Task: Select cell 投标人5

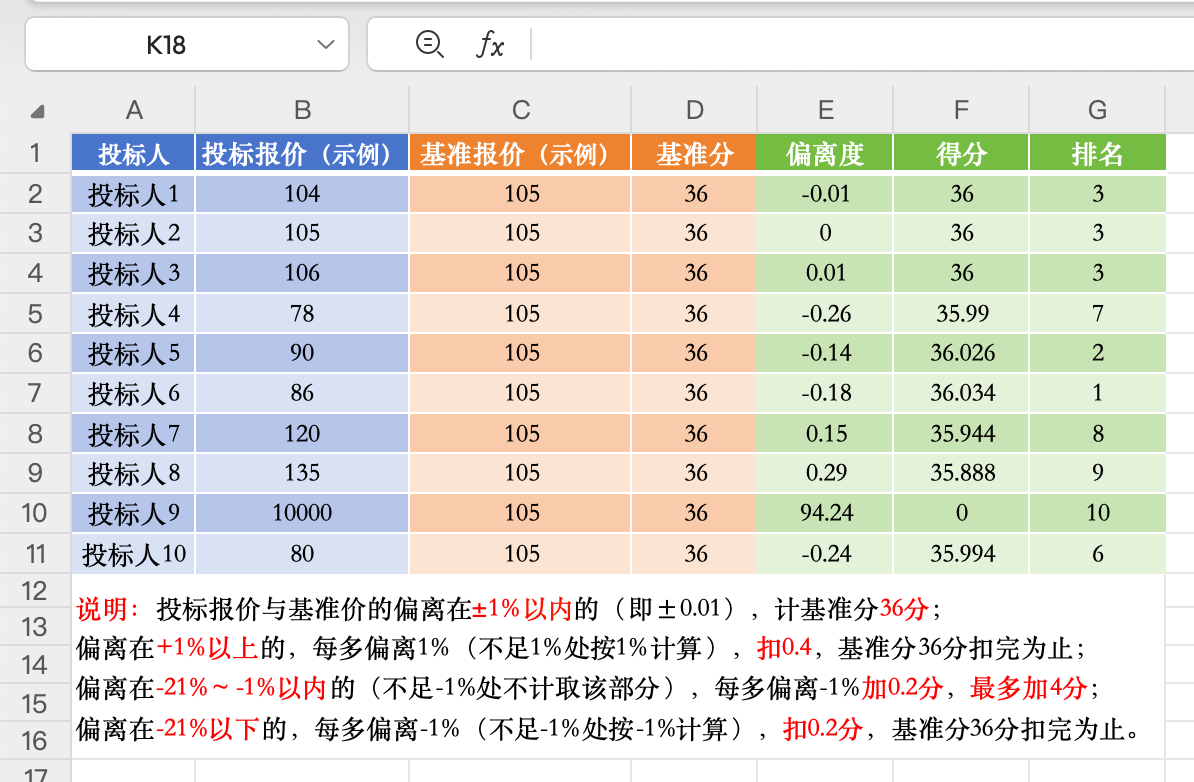Action: (134, 353)
